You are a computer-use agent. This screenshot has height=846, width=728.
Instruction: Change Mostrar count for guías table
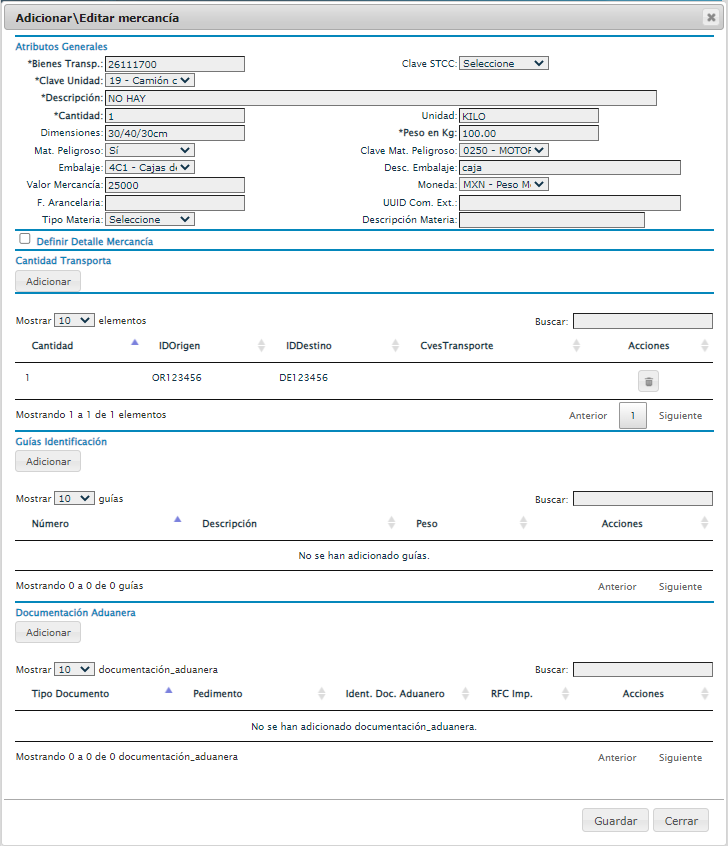tap(74, 499)
